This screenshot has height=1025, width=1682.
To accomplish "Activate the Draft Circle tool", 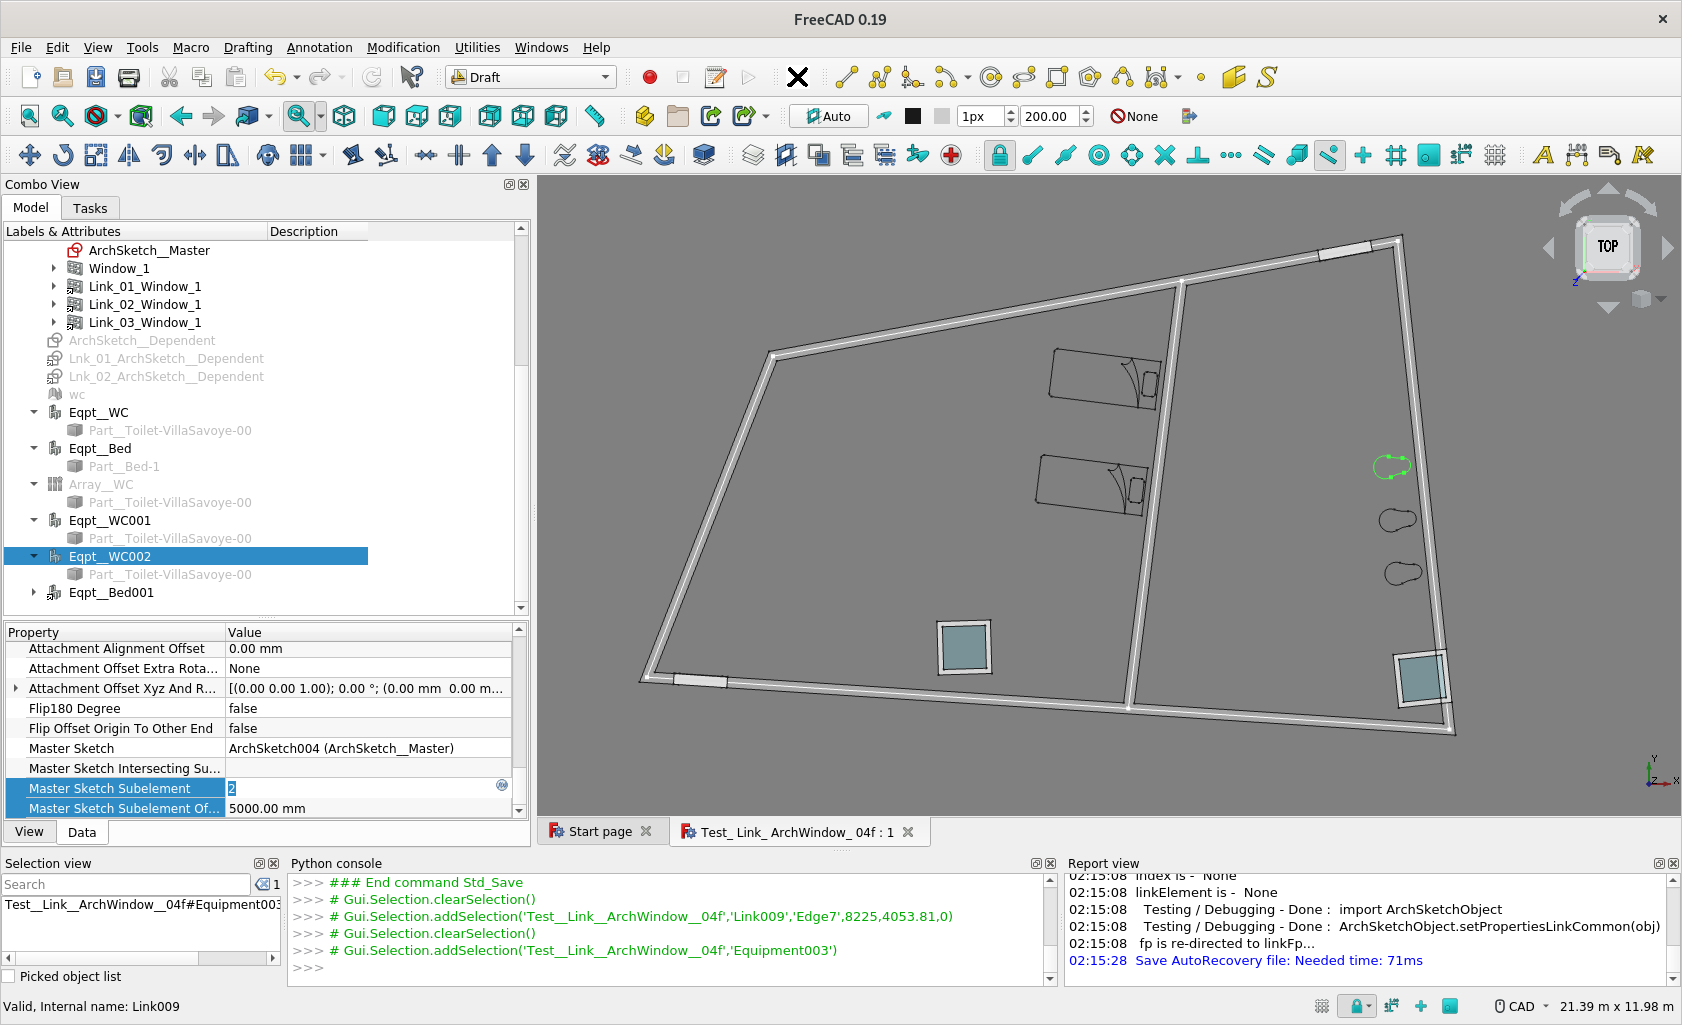I will tap(991, 77).
